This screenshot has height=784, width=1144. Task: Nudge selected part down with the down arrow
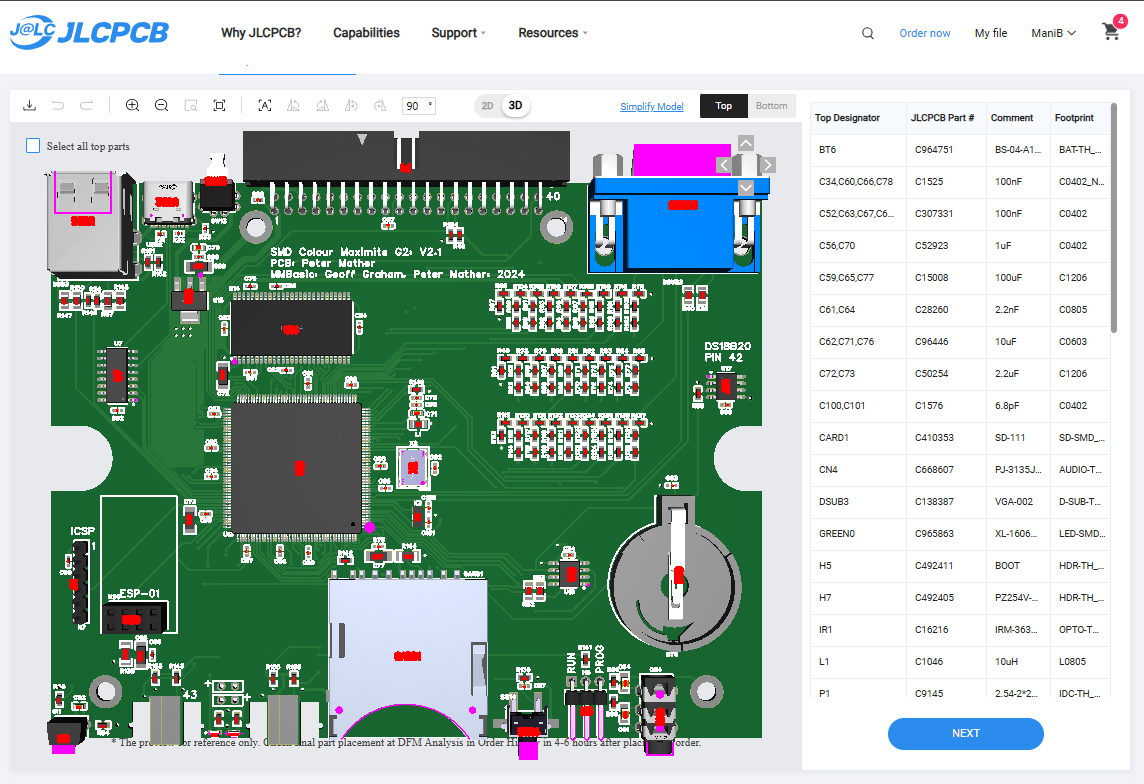coord(746,187)
